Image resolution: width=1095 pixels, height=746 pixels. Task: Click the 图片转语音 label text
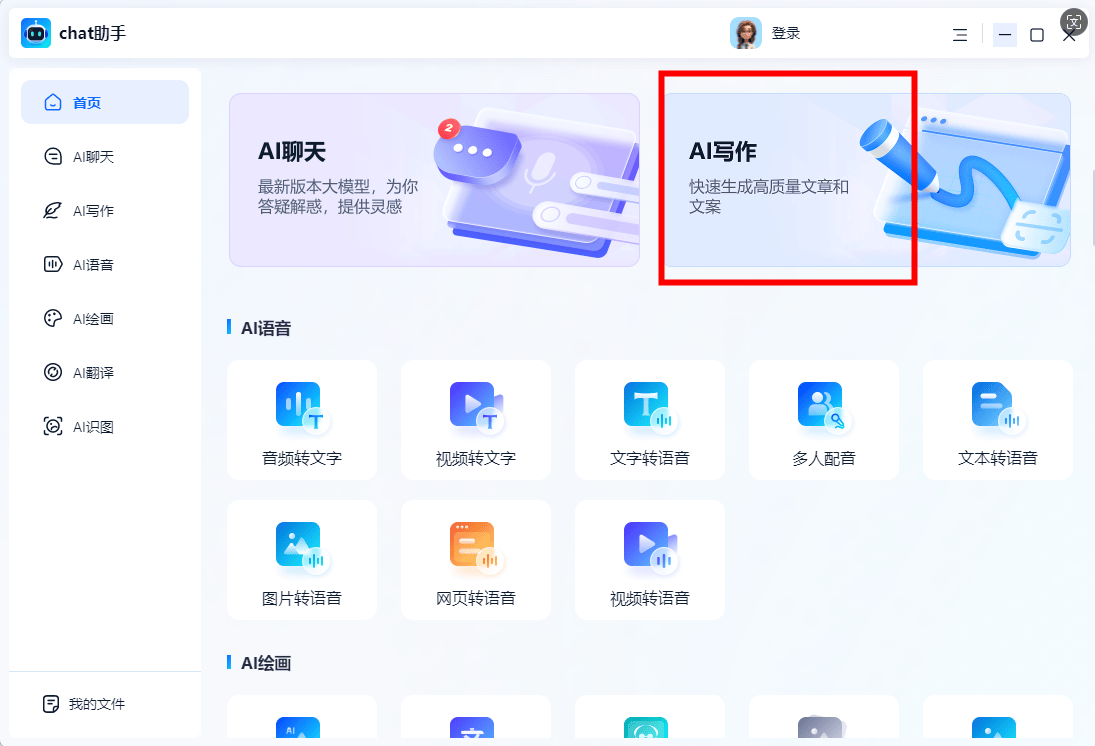pyautogui.click(x=302, y=598)
